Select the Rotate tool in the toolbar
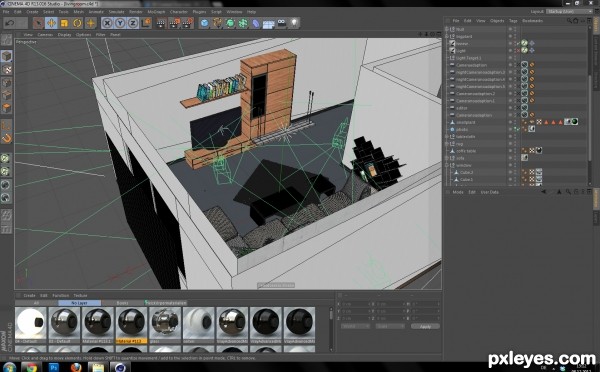 (77, 23)
